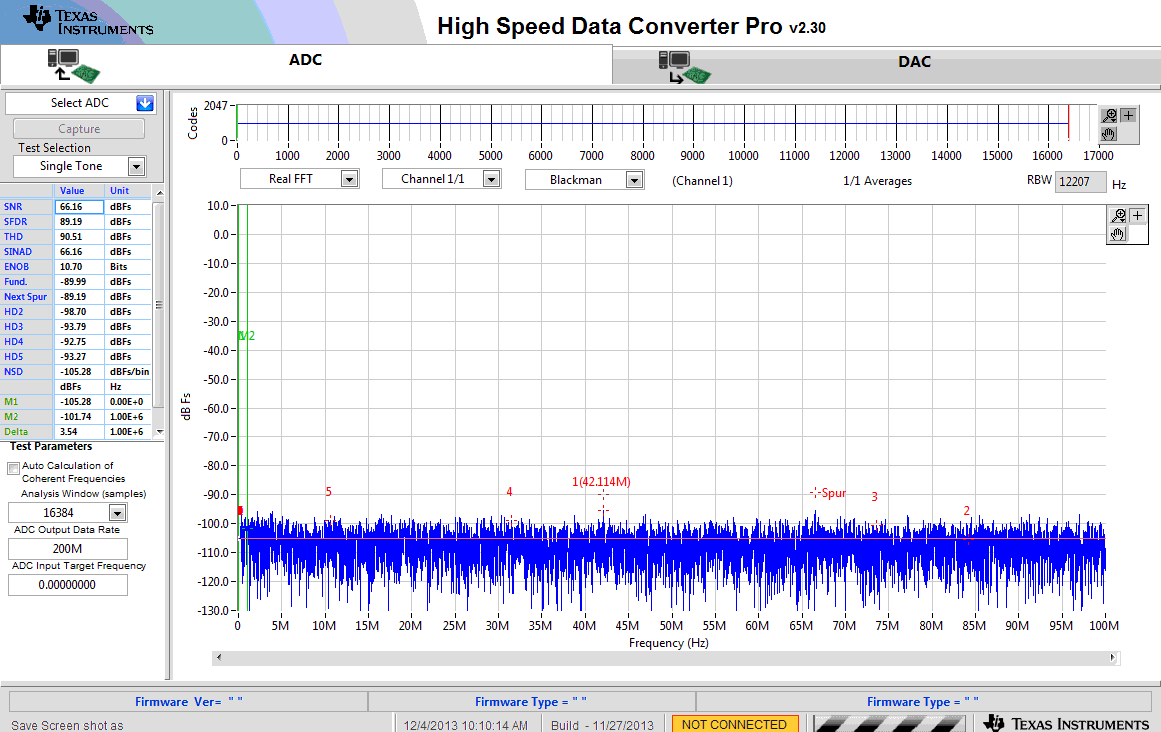Screen dimensions: 1161x732
Task: Click harmonic marker 2 on the FFT plot
Action: pos(966,511)
